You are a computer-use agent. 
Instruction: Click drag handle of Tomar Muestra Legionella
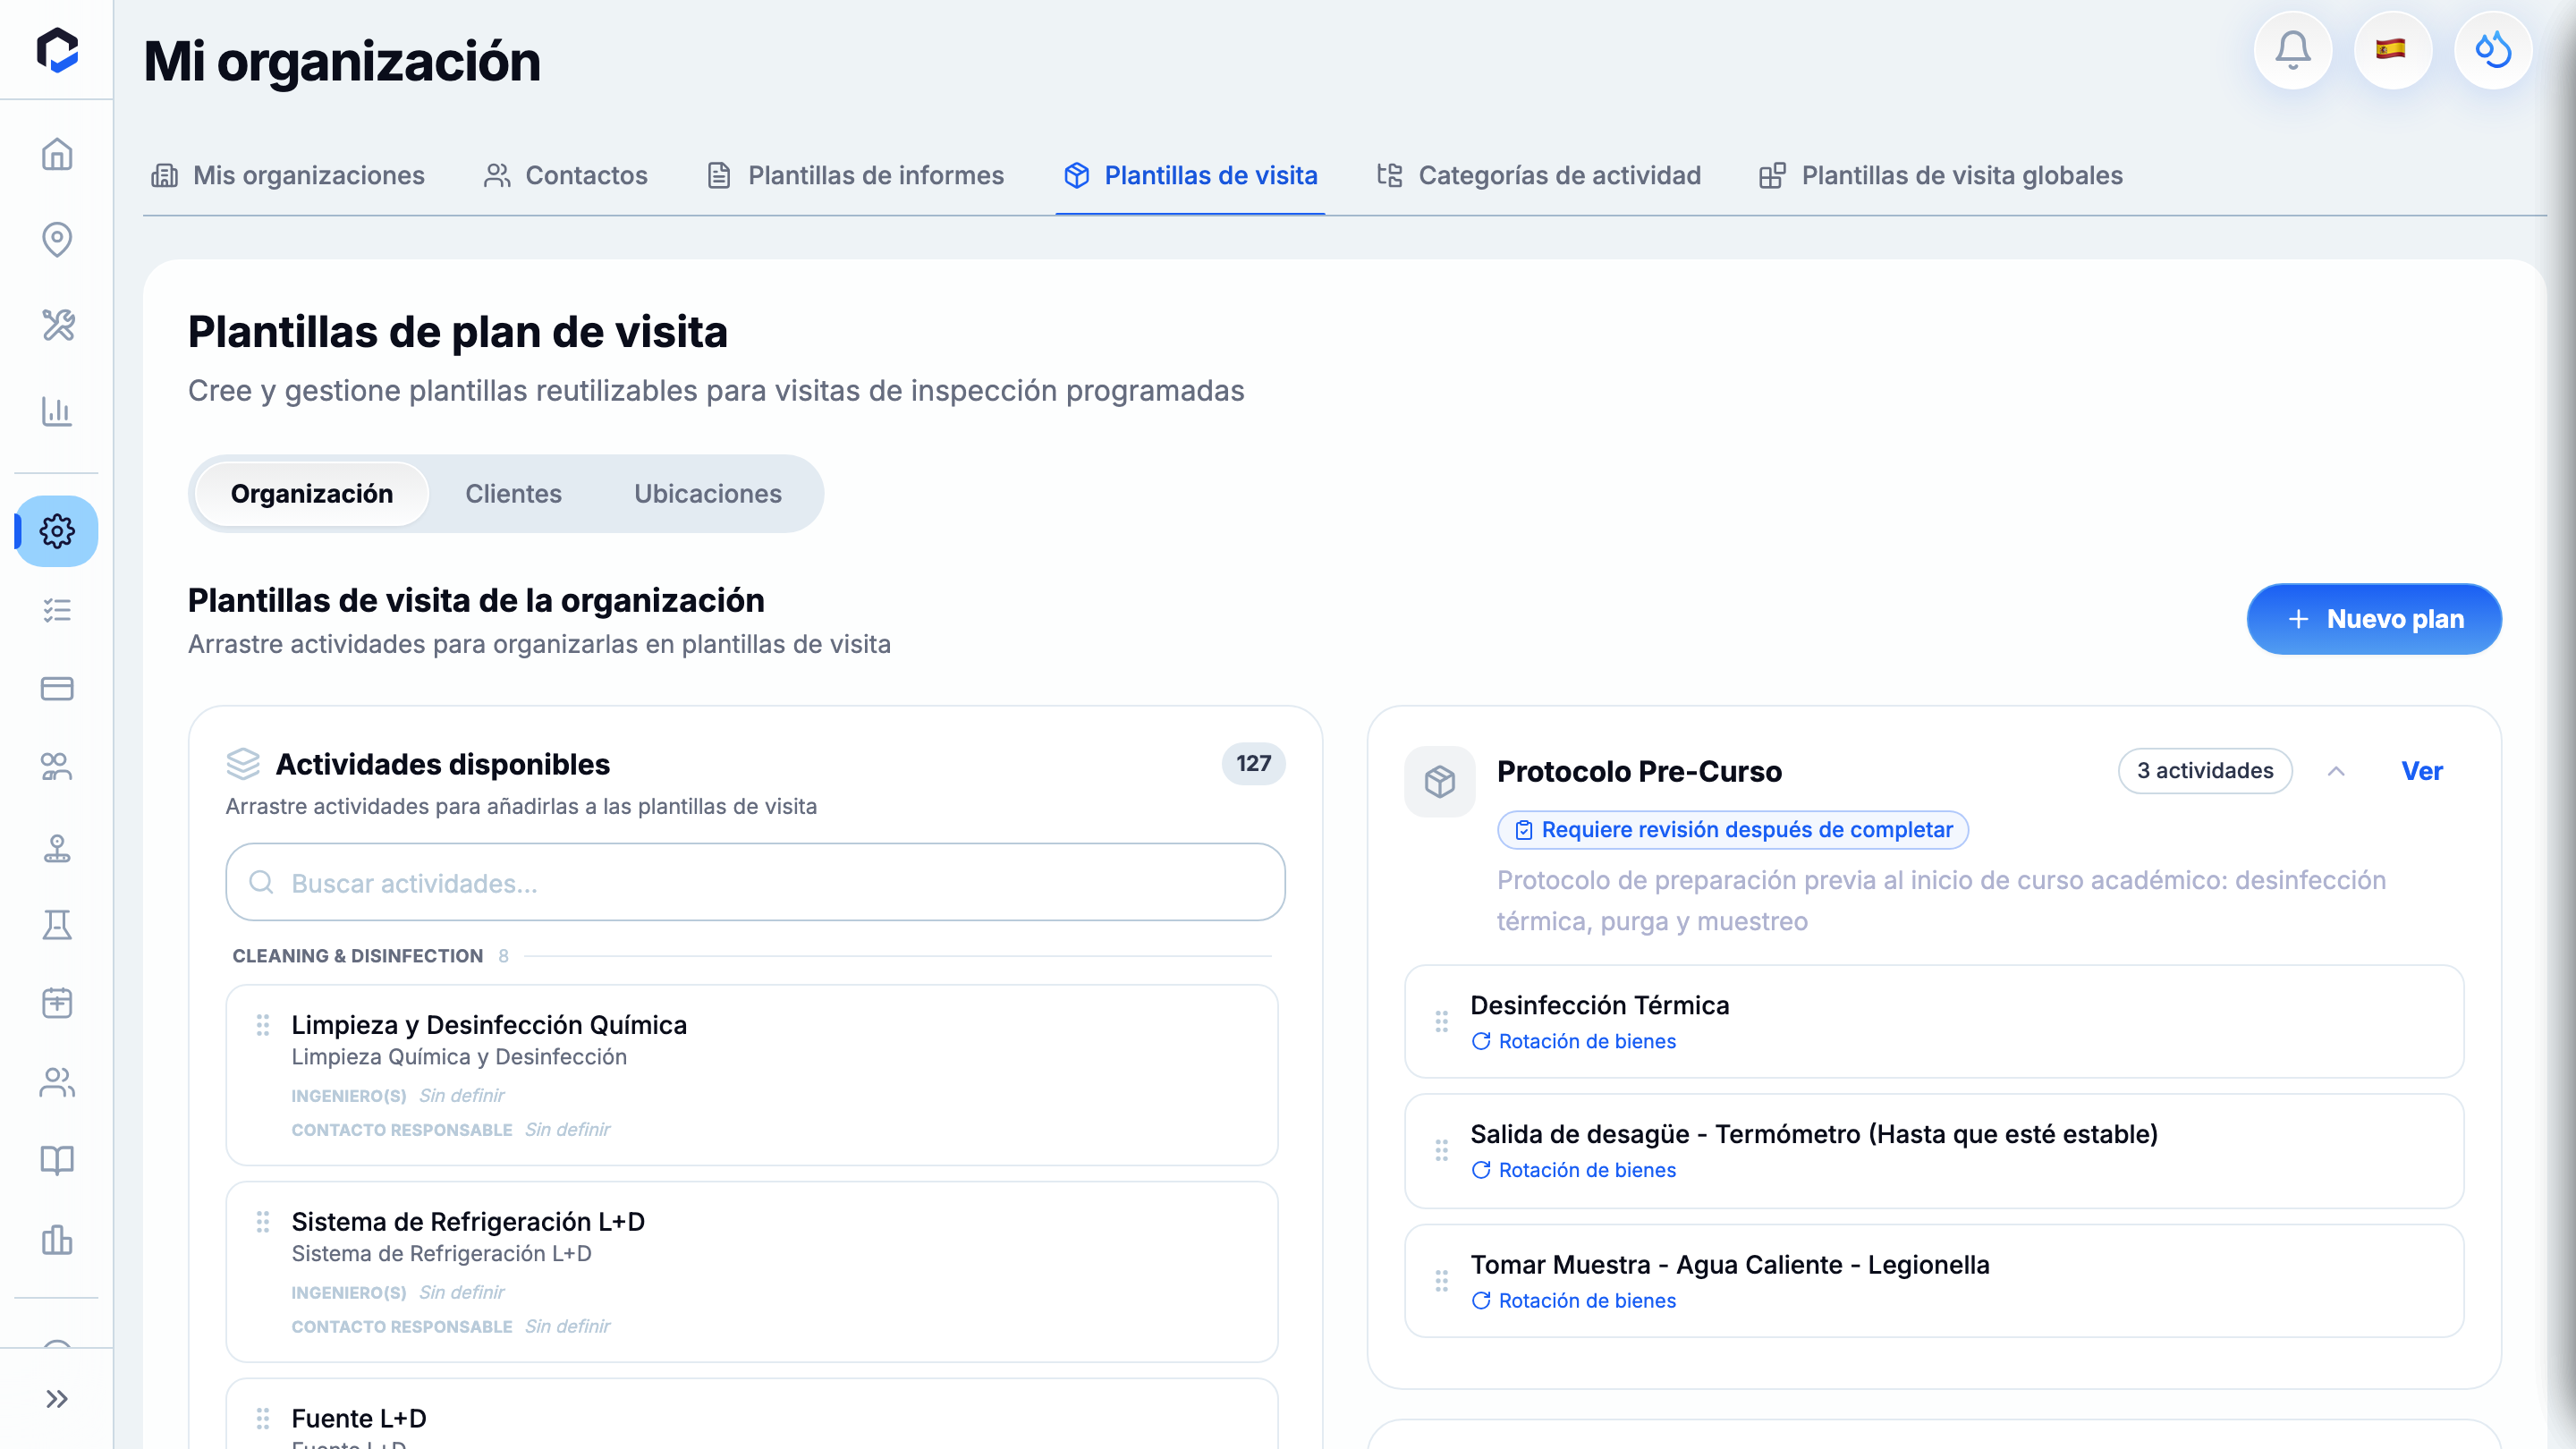tap(1441, 1281)
